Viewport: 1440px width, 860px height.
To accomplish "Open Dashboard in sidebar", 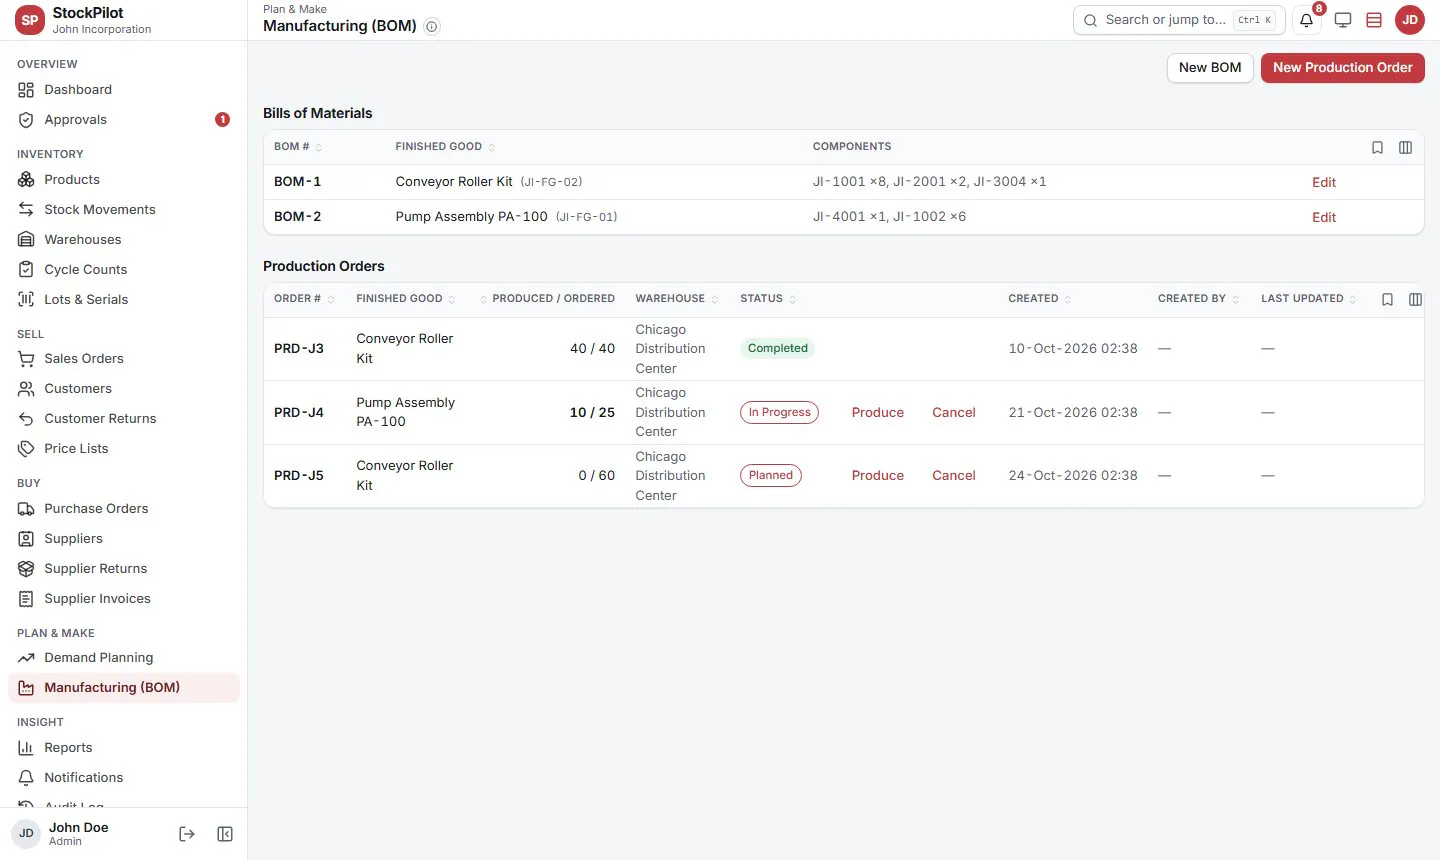I will point(124,90).
